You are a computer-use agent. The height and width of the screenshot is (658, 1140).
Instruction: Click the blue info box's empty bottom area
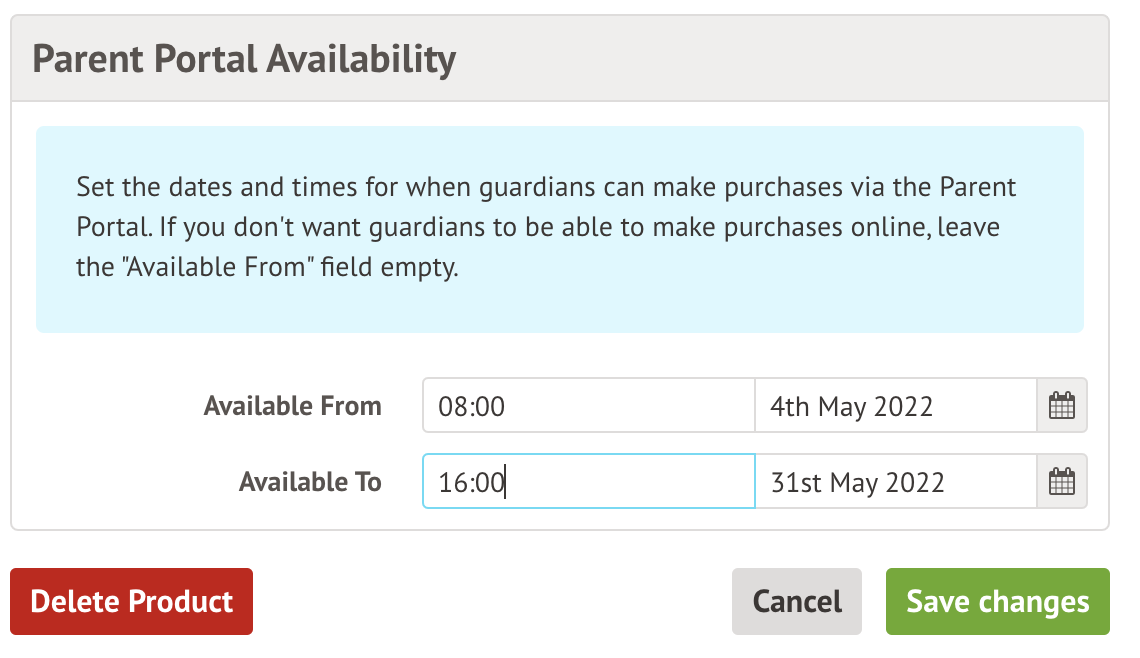click(560, 308)
